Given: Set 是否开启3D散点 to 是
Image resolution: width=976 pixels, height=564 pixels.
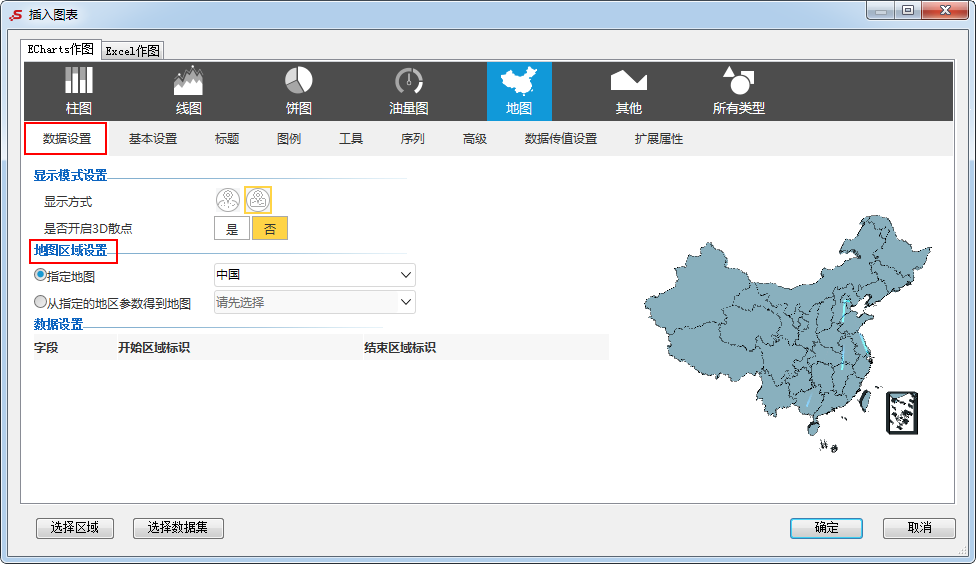Looking at the screenshot, I should (x=232, y=228).
